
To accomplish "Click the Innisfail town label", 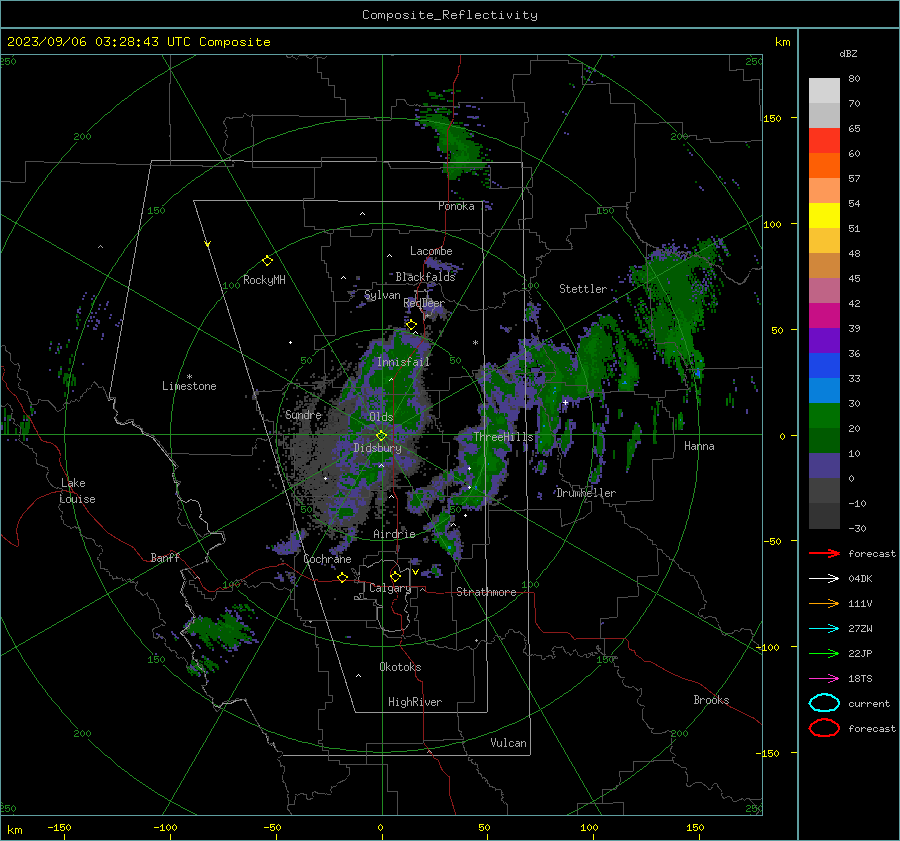I will click(x=403, y=362).
